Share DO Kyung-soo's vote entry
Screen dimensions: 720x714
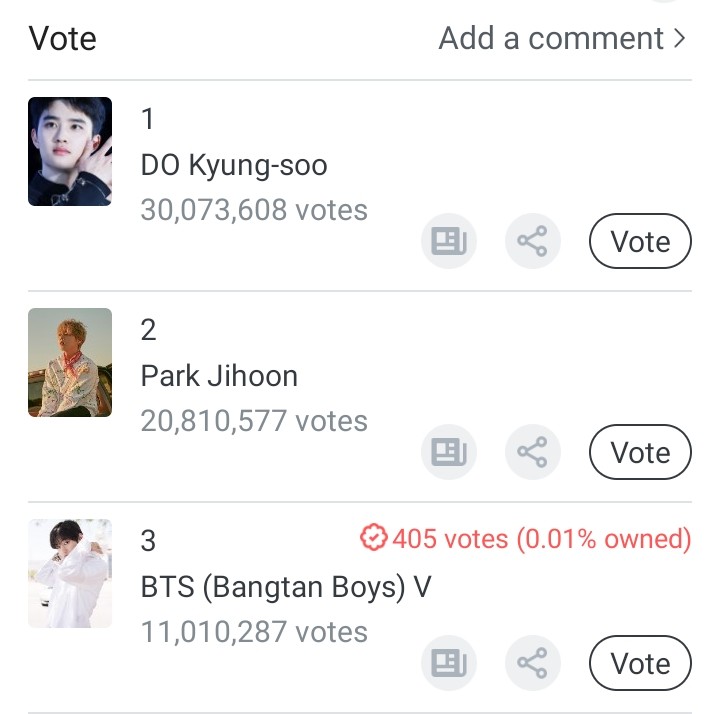point(532,241)
